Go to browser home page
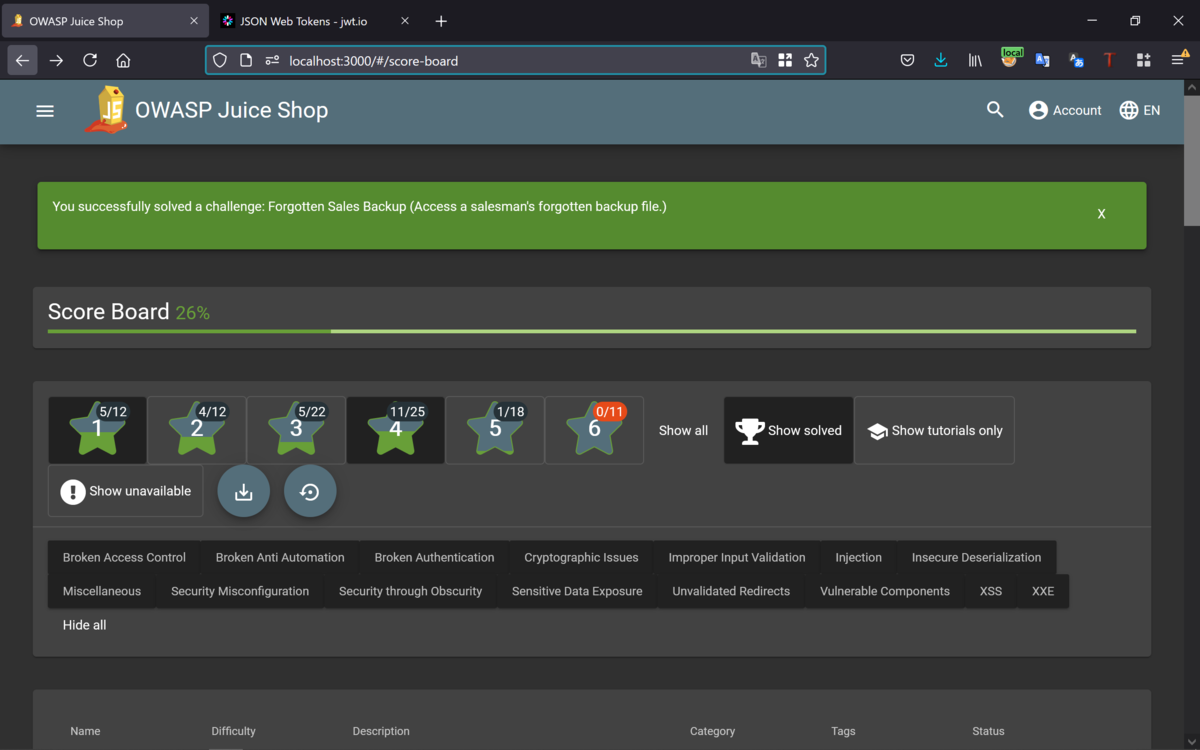The image size is (1200, 750). [x=123, y=60]
